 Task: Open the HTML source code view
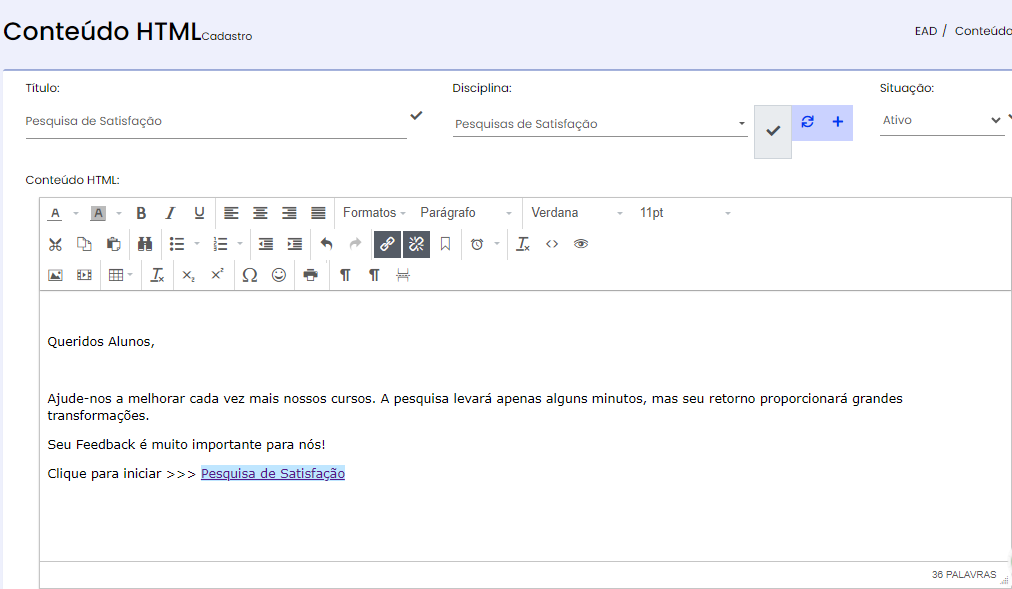point(552,244)
